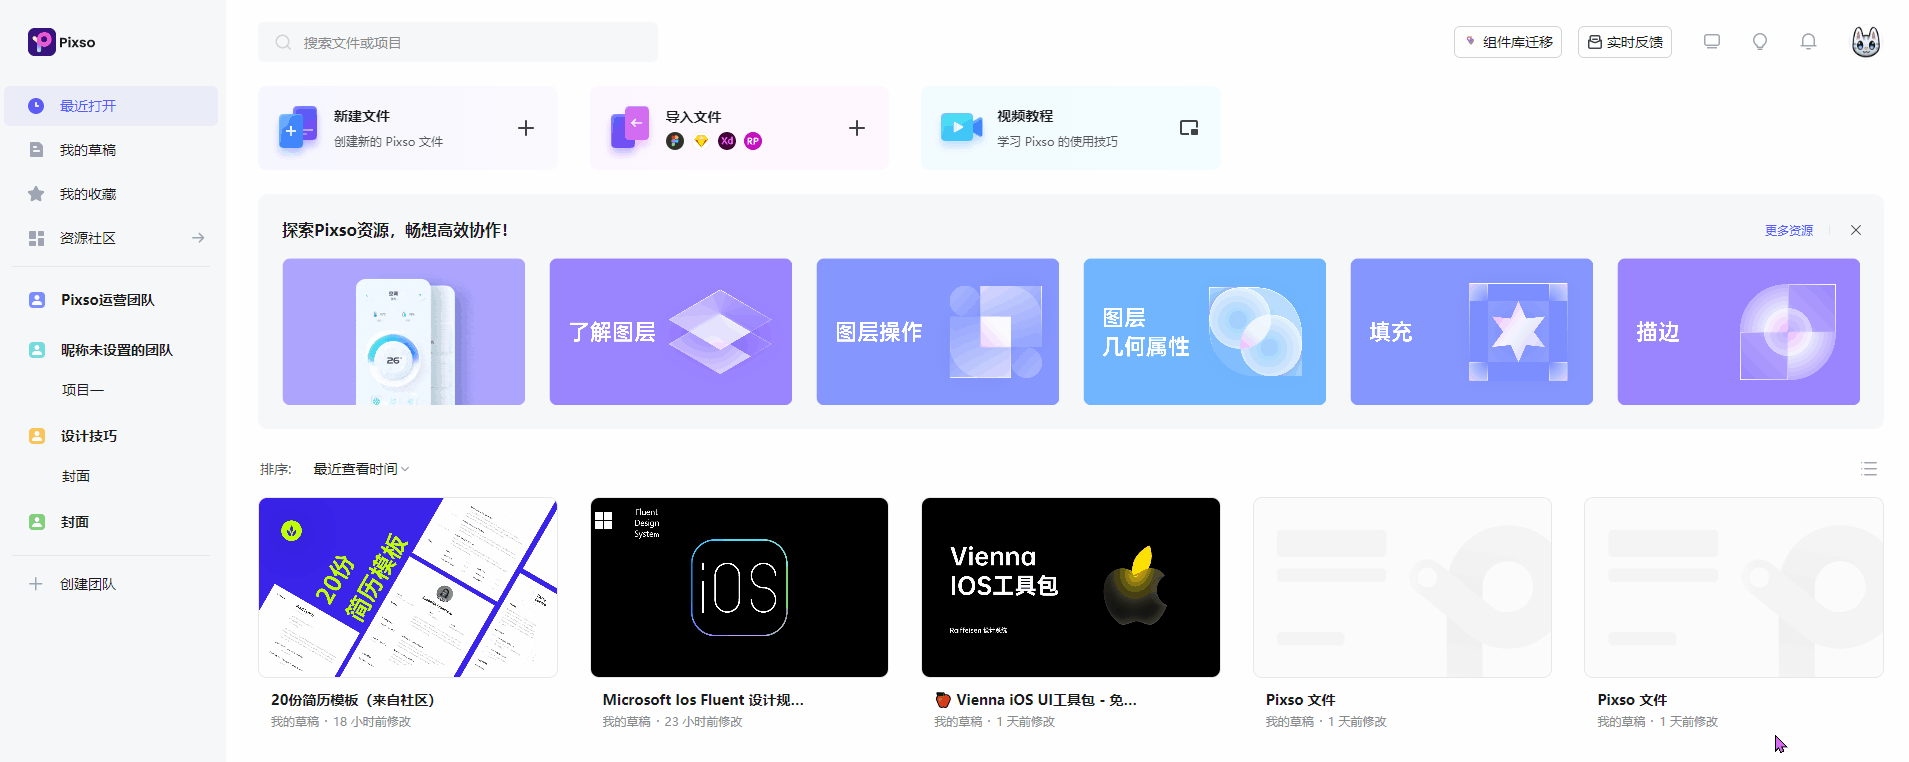Open the 了解图层 tutorial card

click(671, 332)
